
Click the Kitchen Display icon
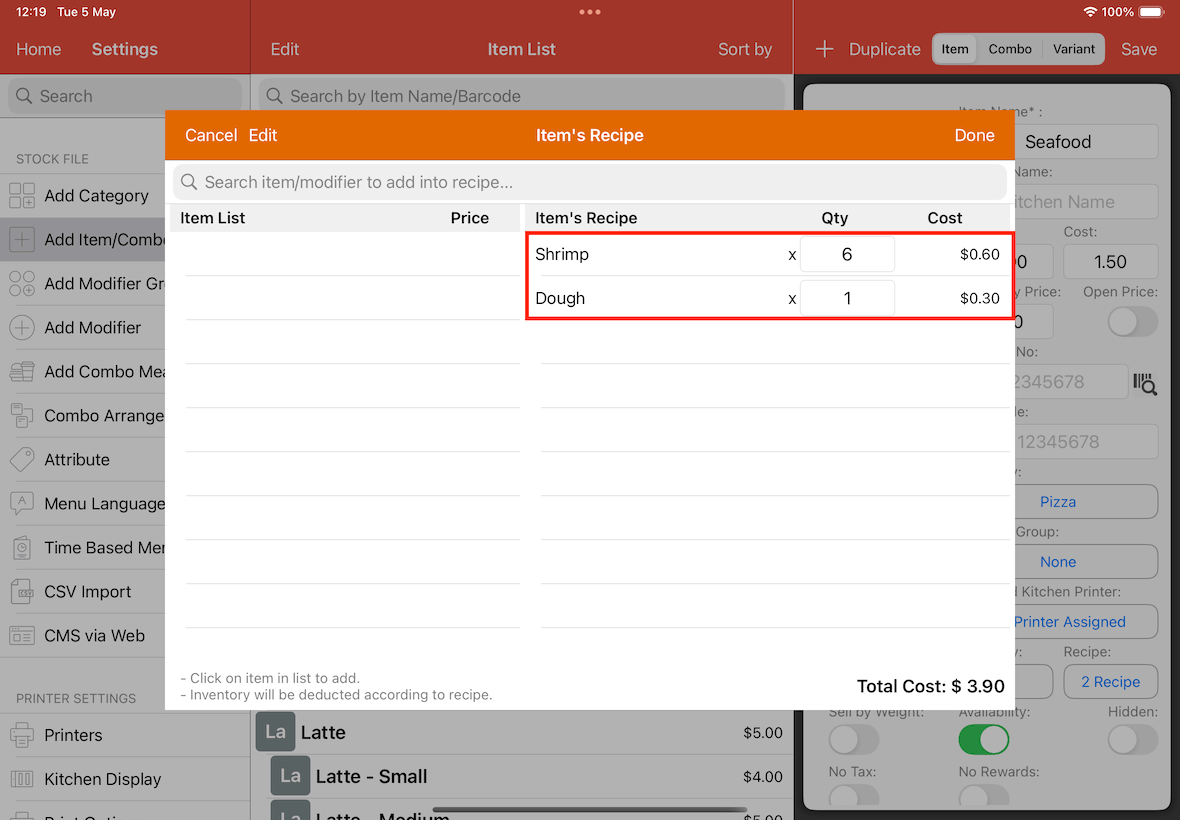point(22,779)
